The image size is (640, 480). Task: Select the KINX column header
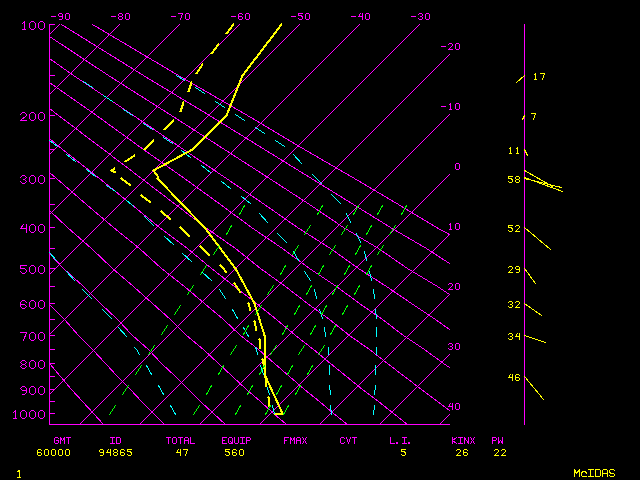(x=463, y=440)
